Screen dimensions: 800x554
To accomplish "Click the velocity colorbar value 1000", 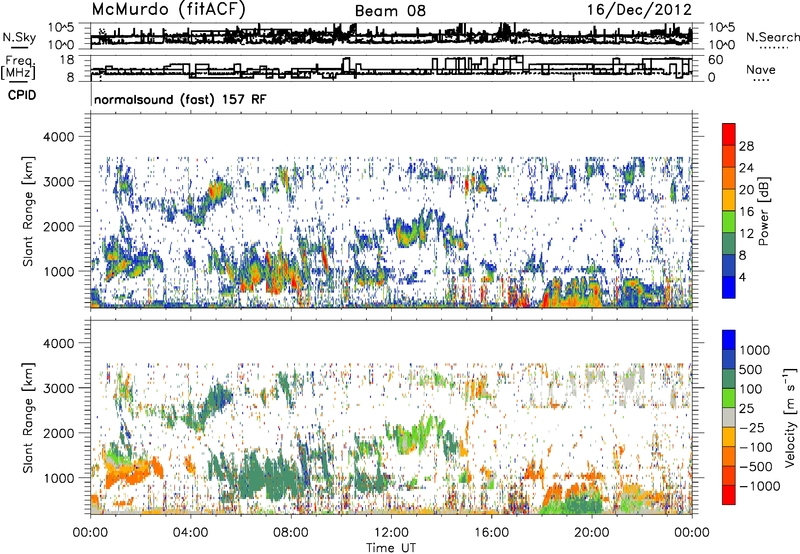I will point(755,350).
